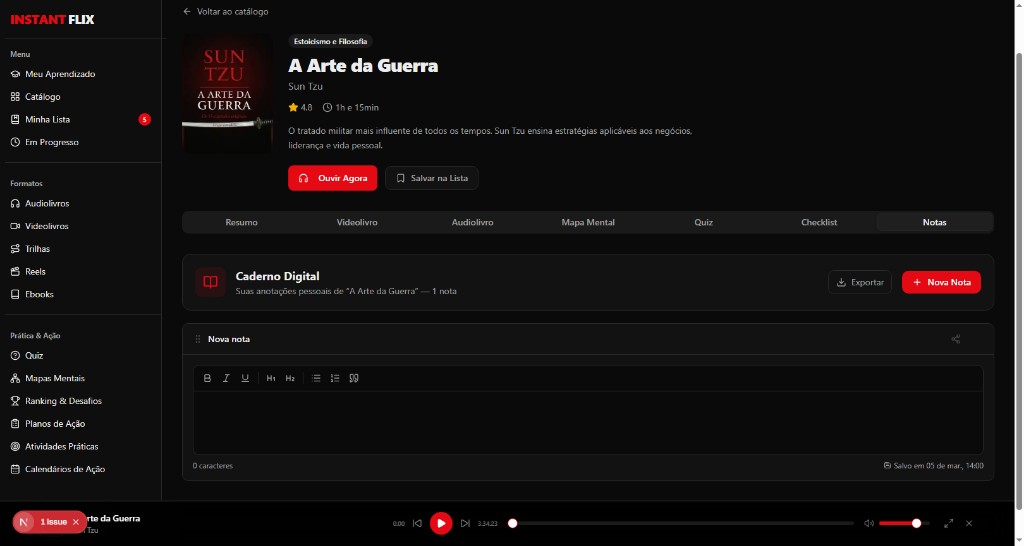Insert a quote block
Screen dimensions: 1024x546
click(354, 378)
